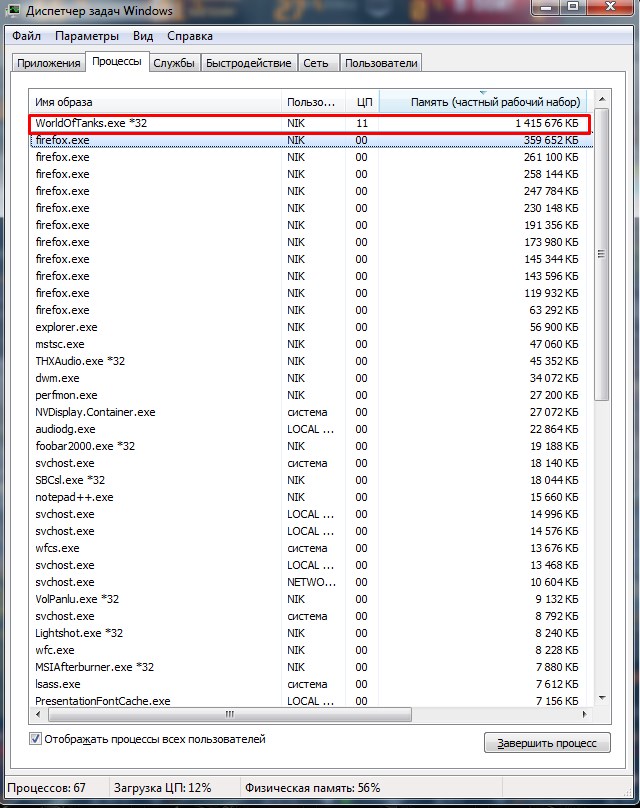Click the vertical scrollbar thumb
Viewport: 640px width, 808px height.
602,254
